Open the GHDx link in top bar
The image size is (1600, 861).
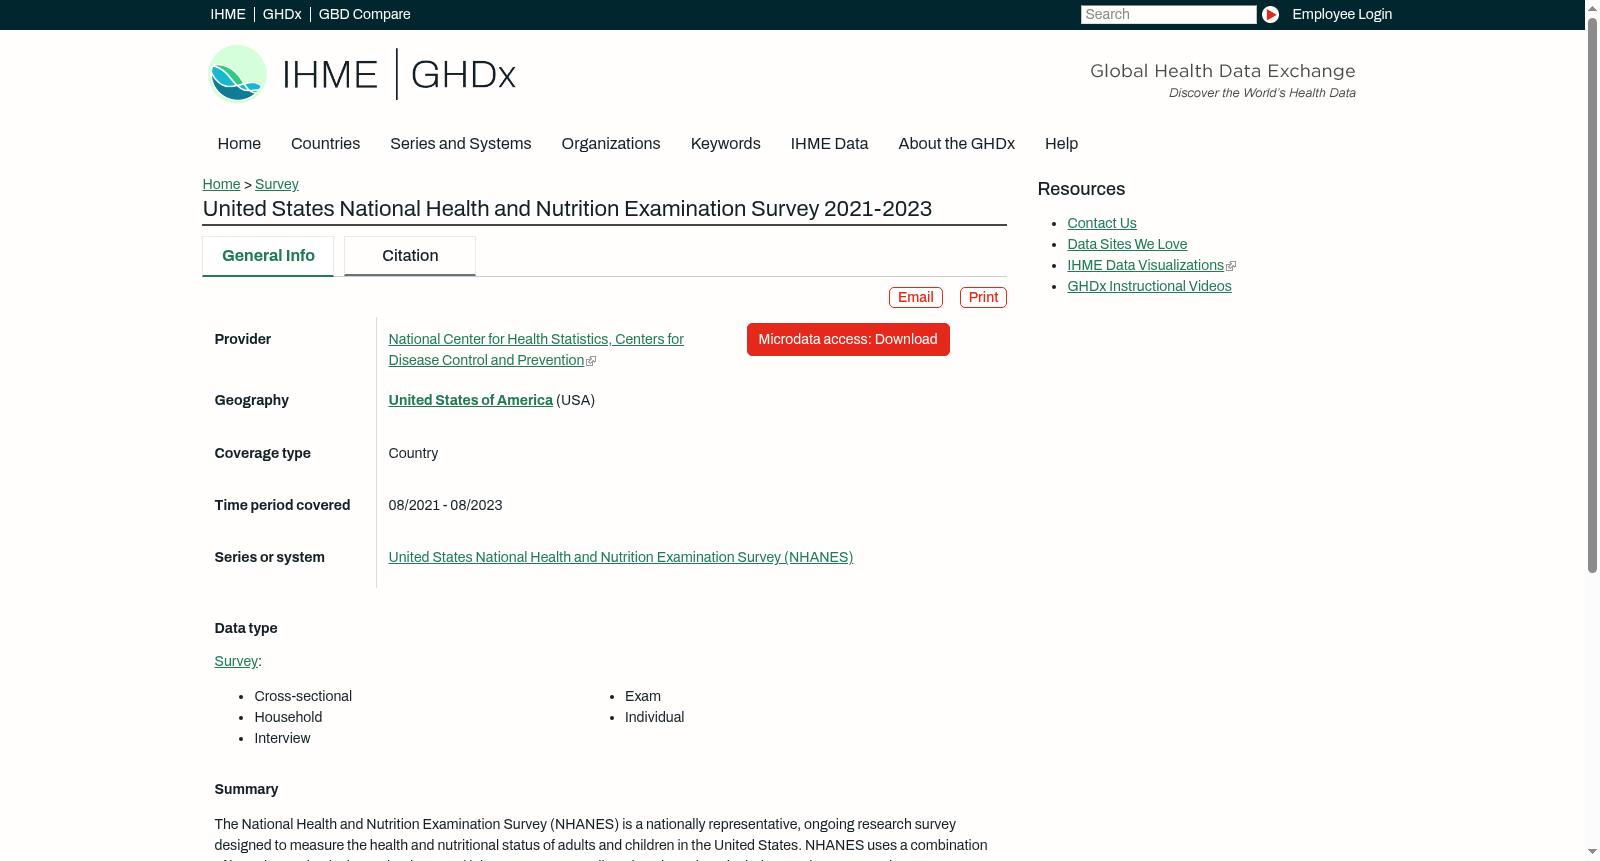coord(282,14)
